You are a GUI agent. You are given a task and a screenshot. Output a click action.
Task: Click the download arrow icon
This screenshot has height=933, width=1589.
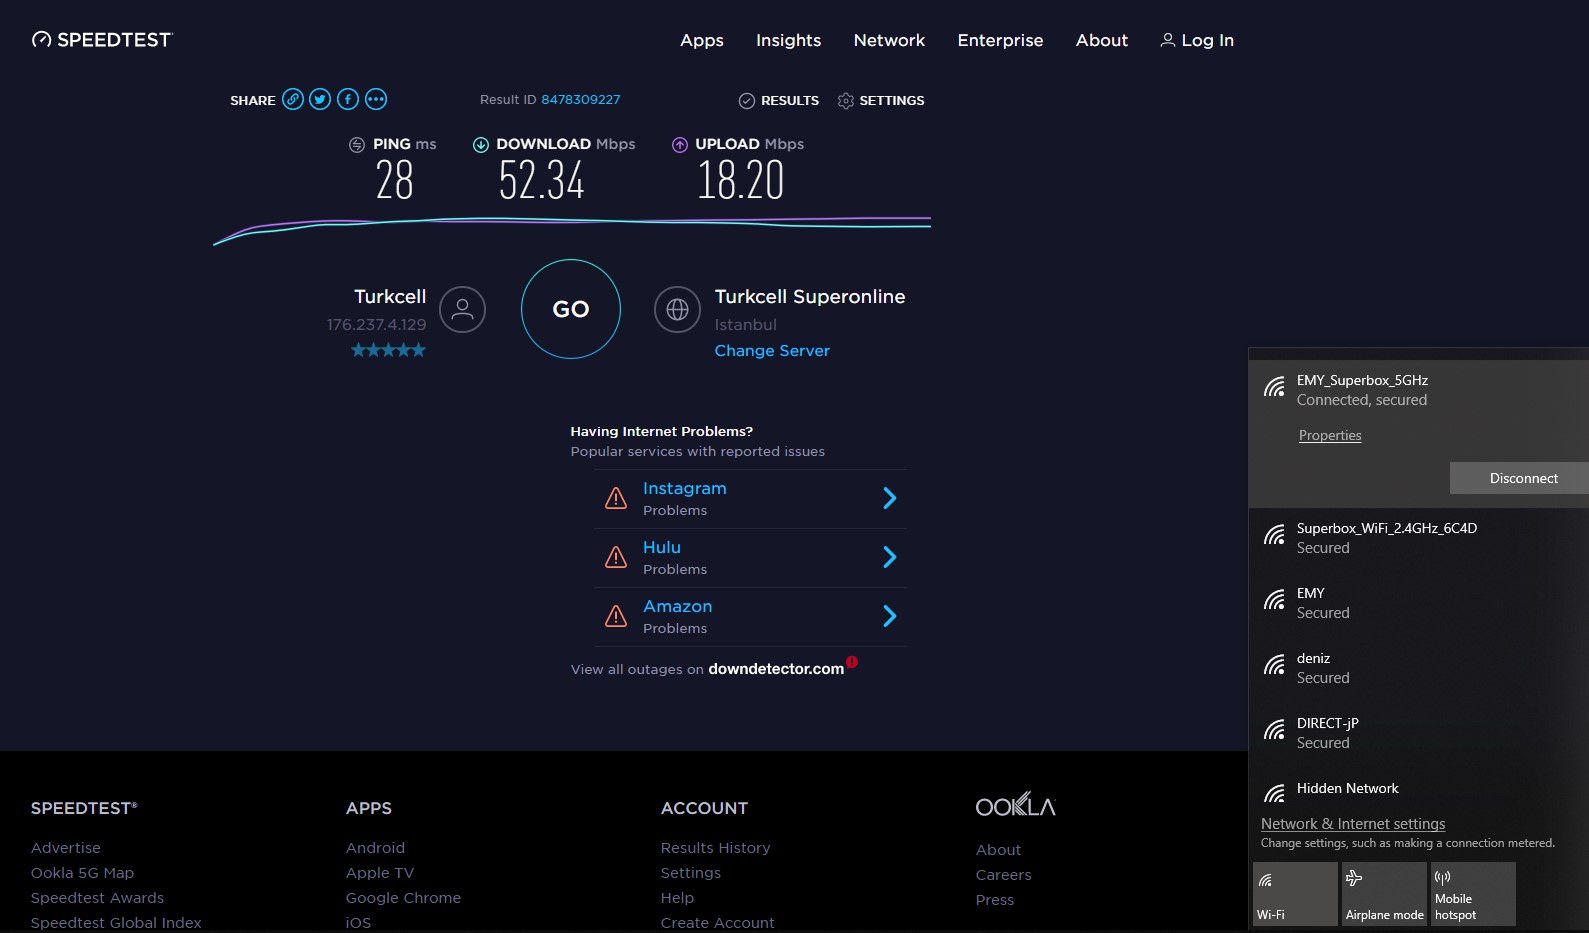[481, 145]
